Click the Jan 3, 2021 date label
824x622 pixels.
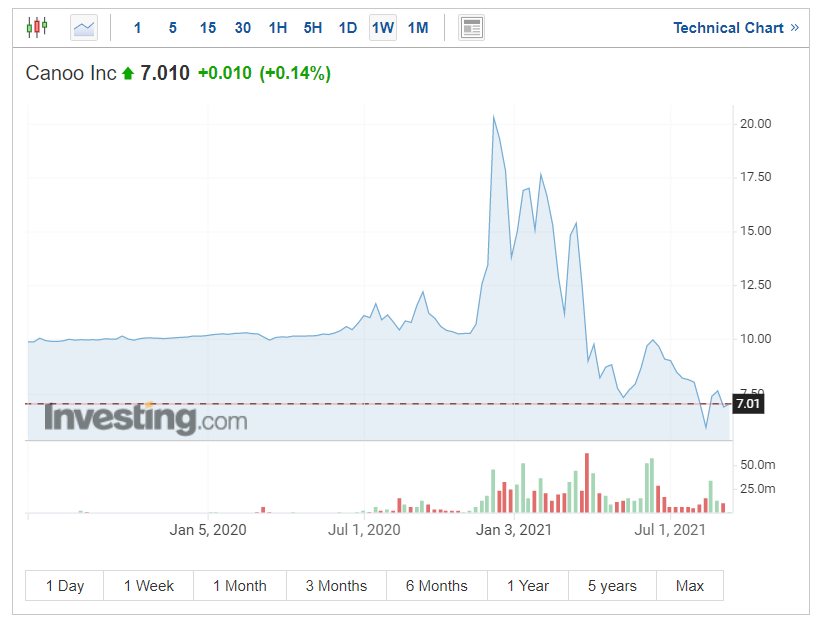click(513, 530)
